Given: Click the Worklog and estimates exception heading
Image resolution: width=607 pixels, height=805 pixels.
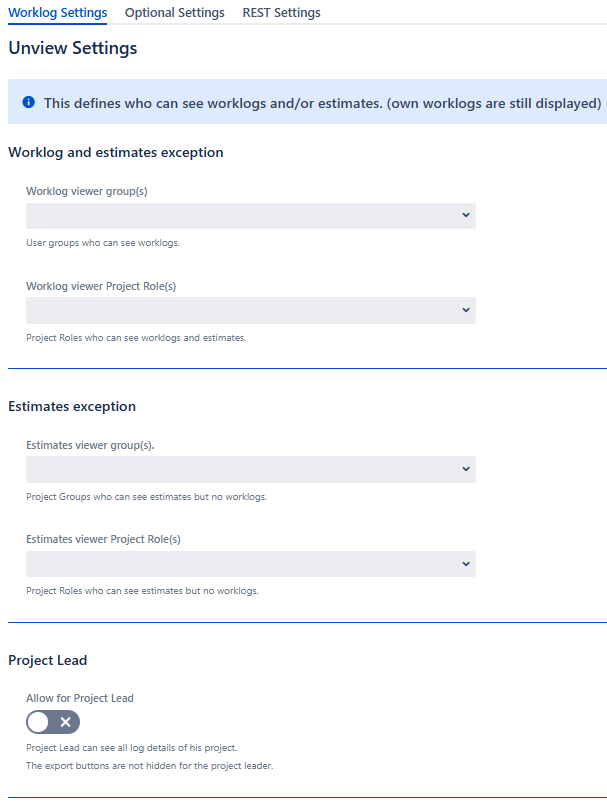Looking at the screenshot, I should pyautogui.click(x=115, y=153).
